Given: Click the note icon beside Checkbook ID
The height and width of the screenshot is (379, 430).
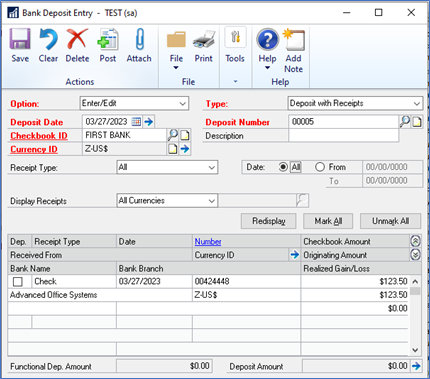Looking at the screenshot, I should click(185, 135).
